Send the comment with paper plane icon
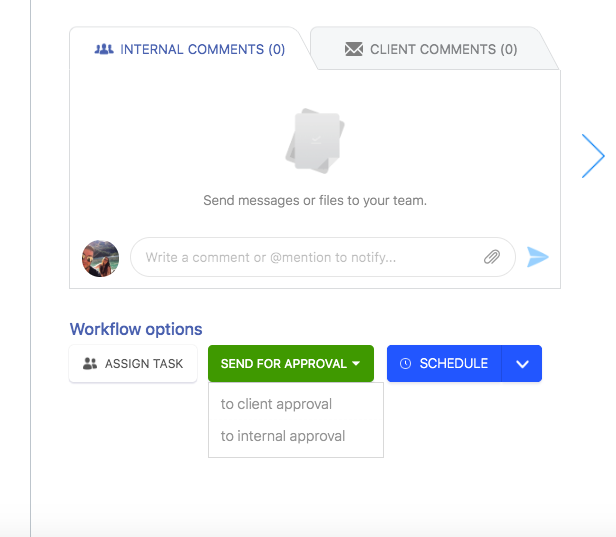This screenshot has height=537, width=616. pos(537,257)
